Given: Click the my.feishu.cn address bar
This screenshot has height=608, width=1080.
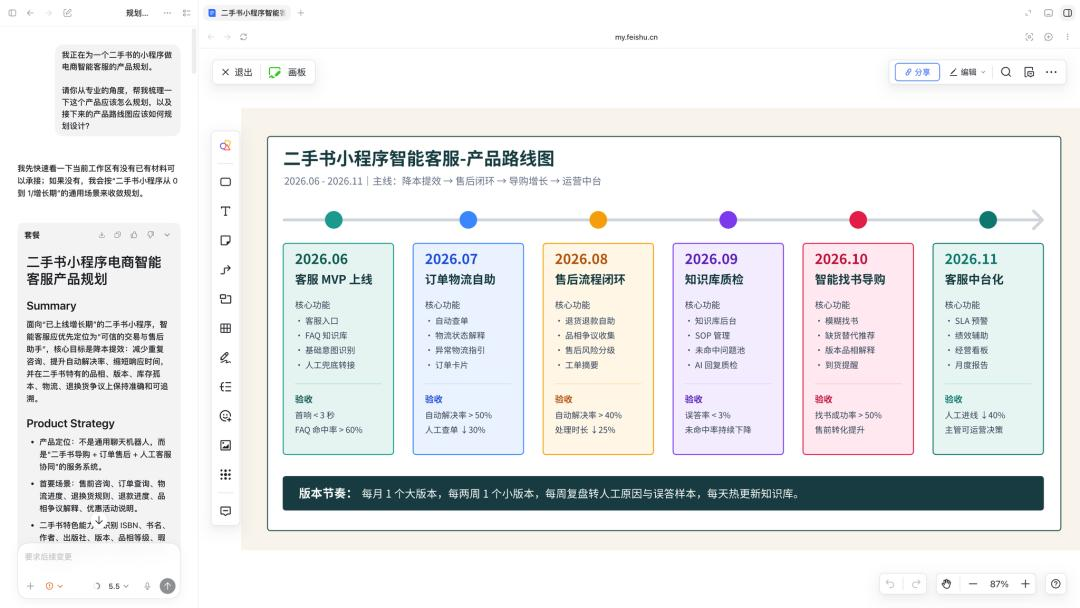Looking at the screenshot, I should pyautogui.click(x=636, y=37).
